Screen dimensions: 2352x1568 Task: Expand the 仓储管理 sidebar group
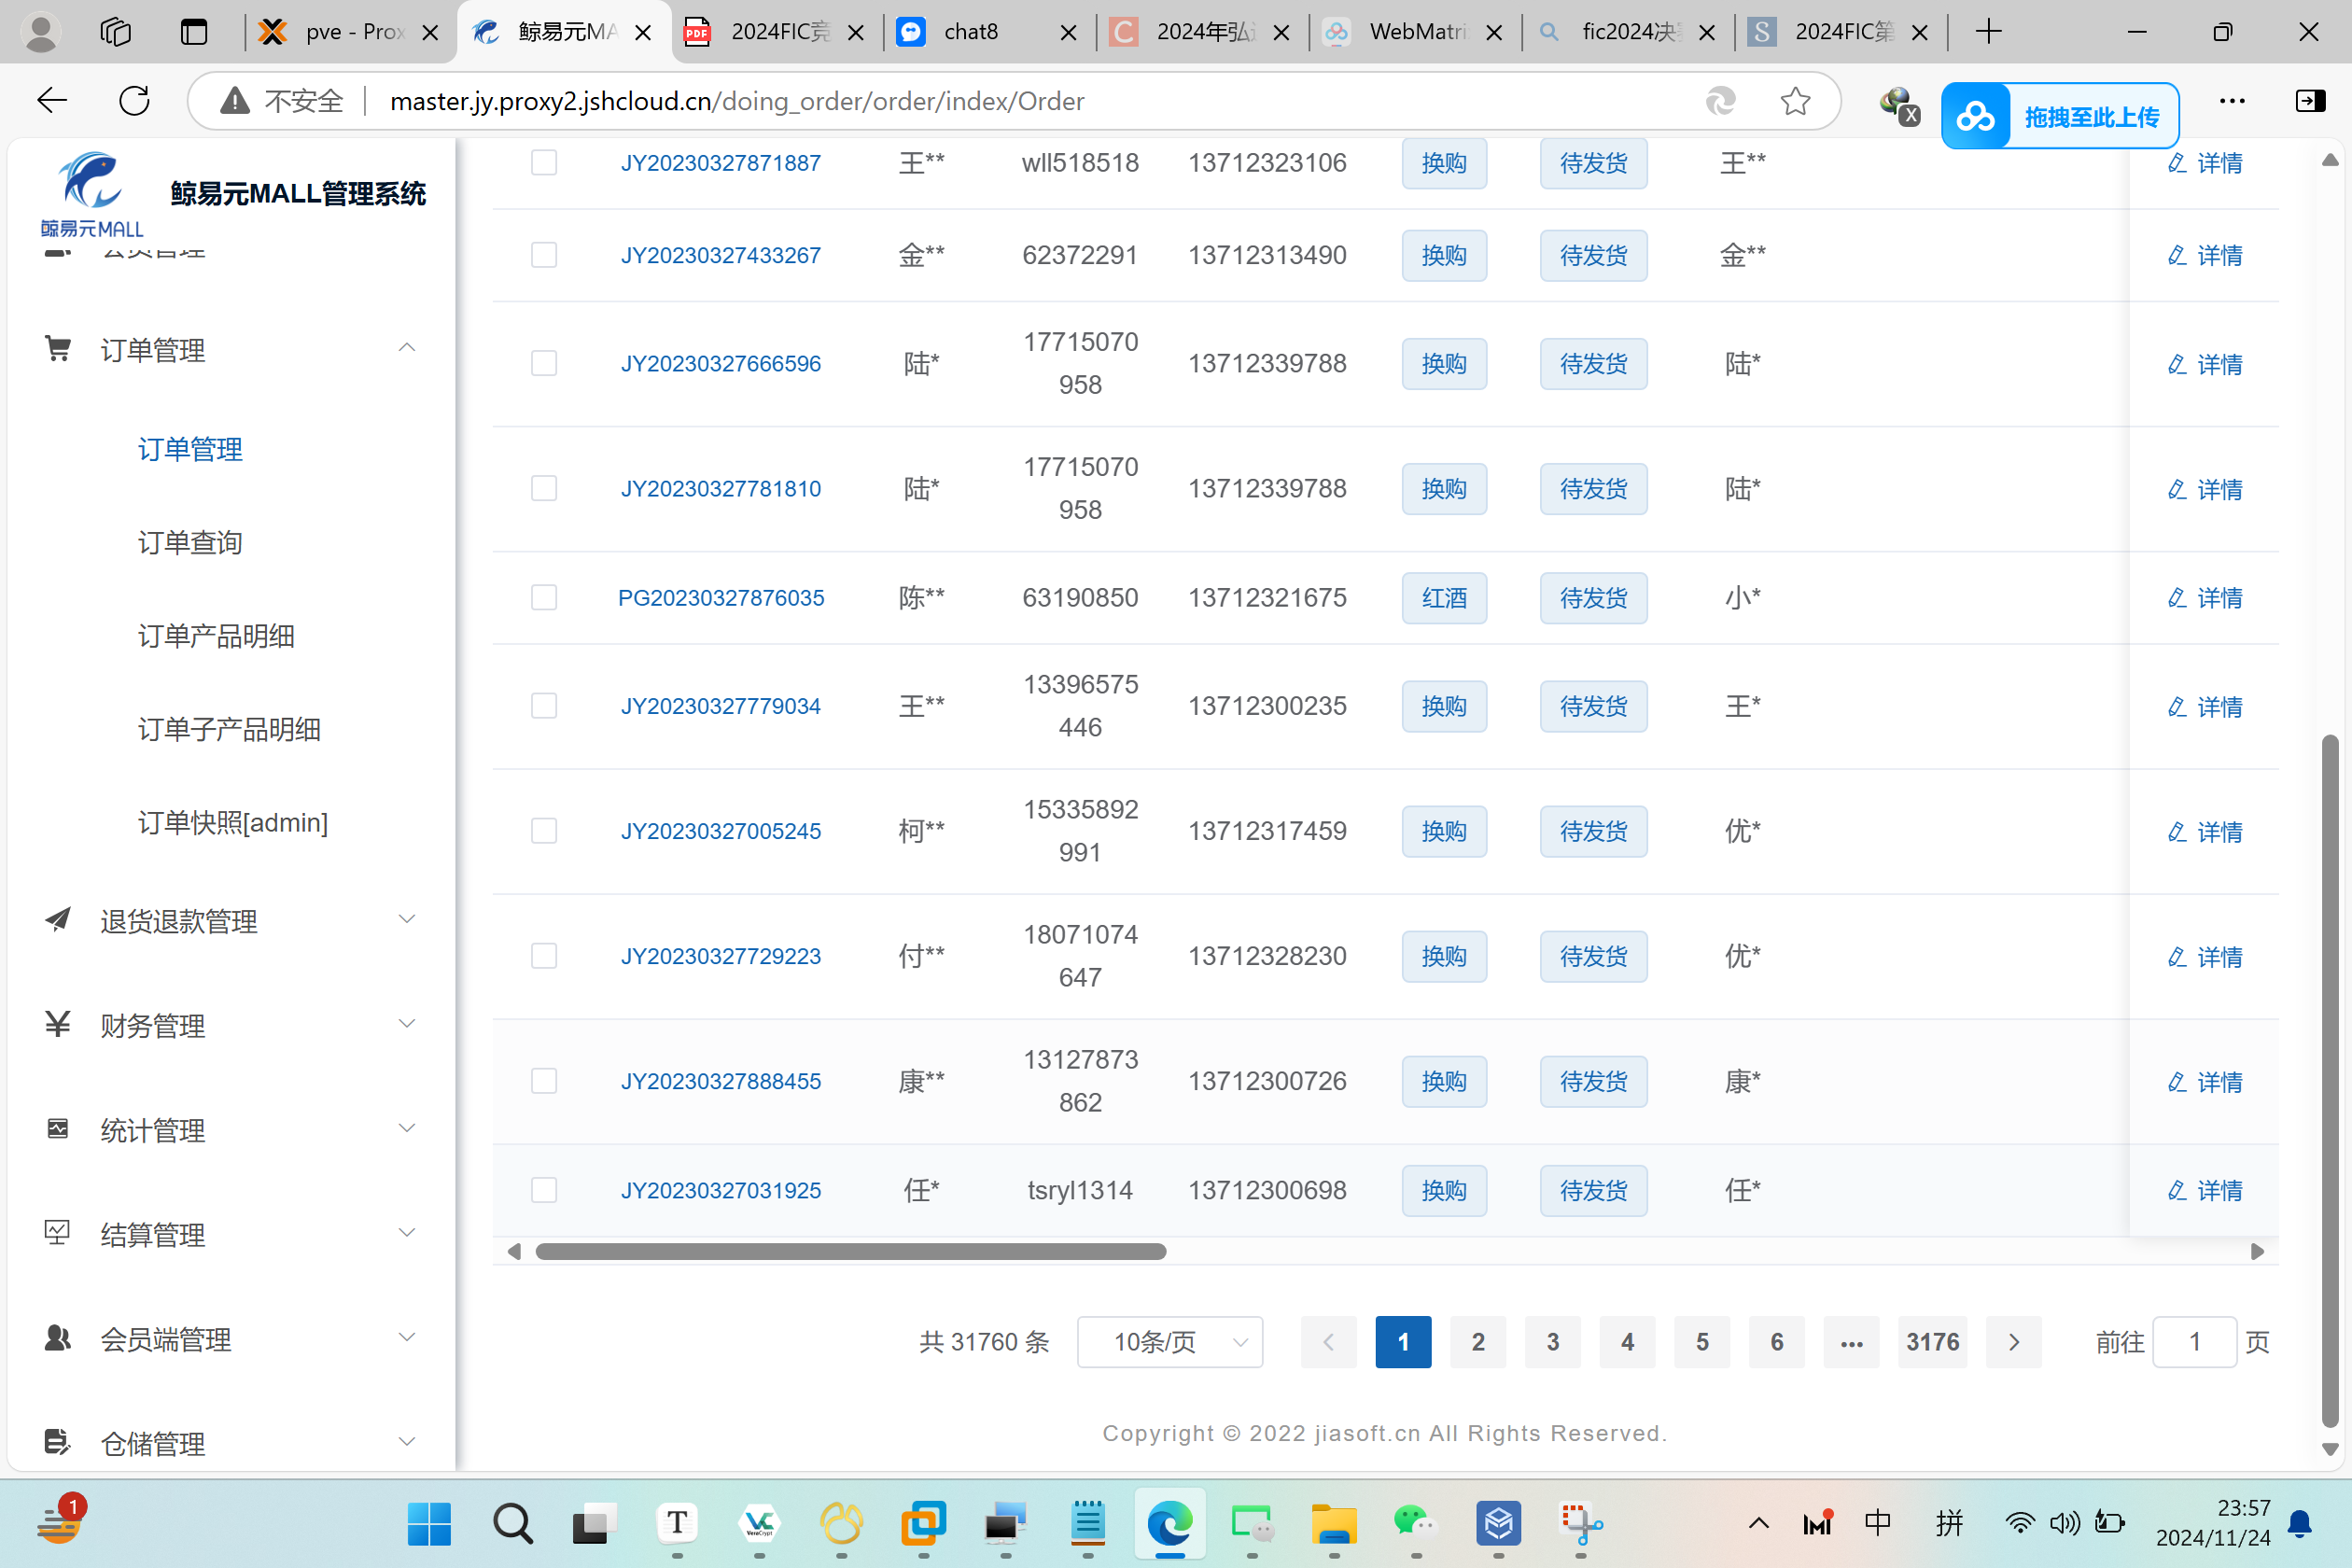[x=406, y=1442]
